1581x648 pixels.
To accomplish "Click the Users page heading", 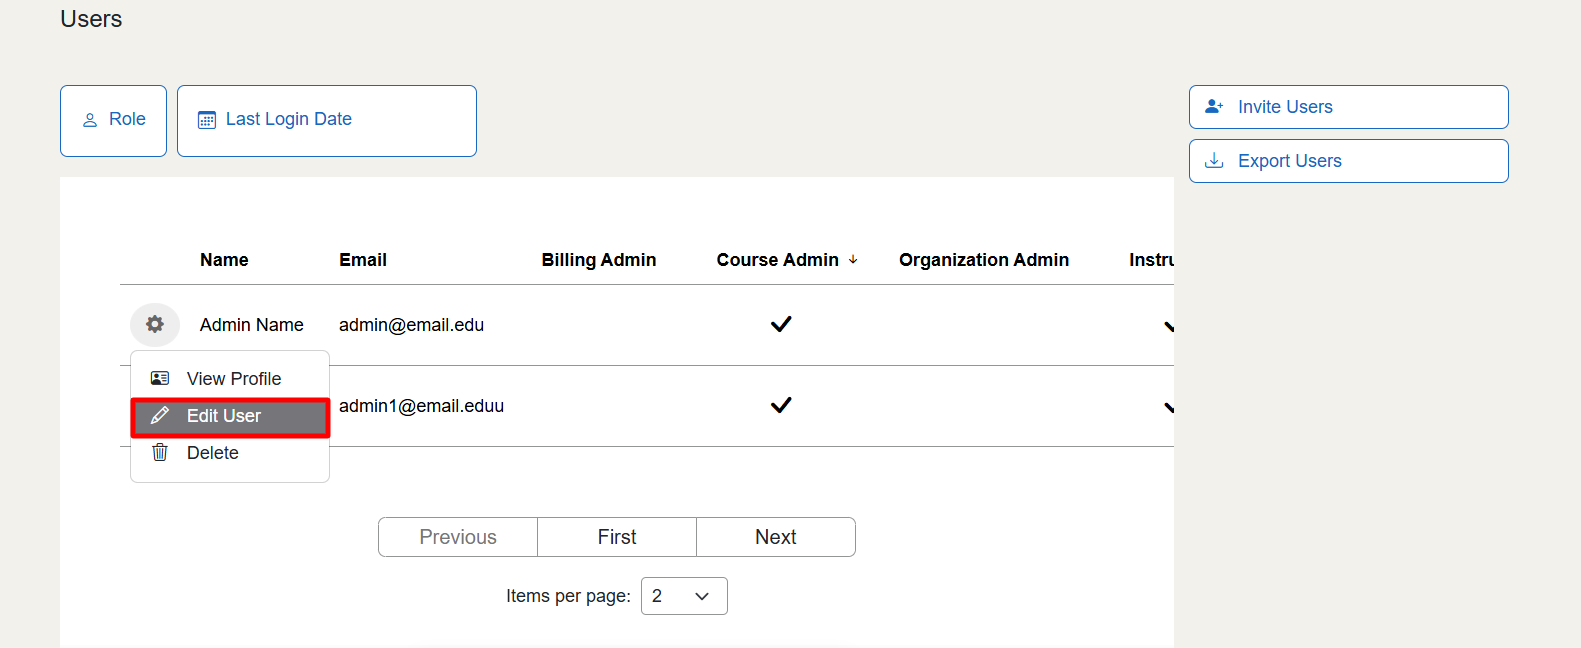I will (x=91, y=19).
